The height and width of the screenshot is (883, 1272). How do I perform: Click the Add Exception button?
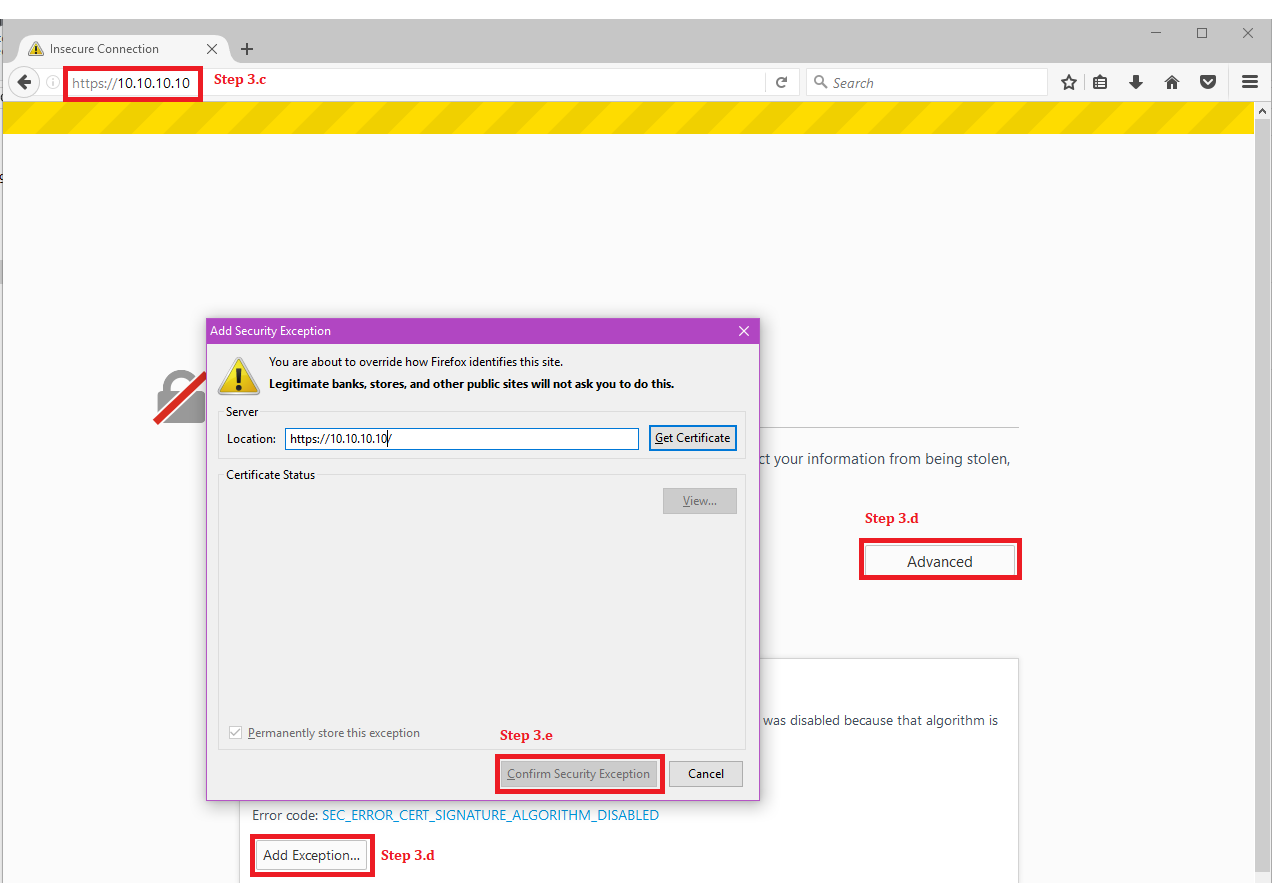tap(311, 855)
